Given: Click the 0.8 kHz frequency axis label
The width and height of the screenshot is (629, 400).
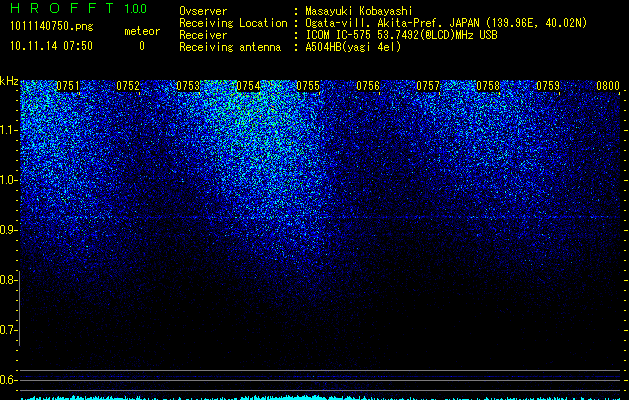Looking at the screenshot, I should tap(8, 280).
